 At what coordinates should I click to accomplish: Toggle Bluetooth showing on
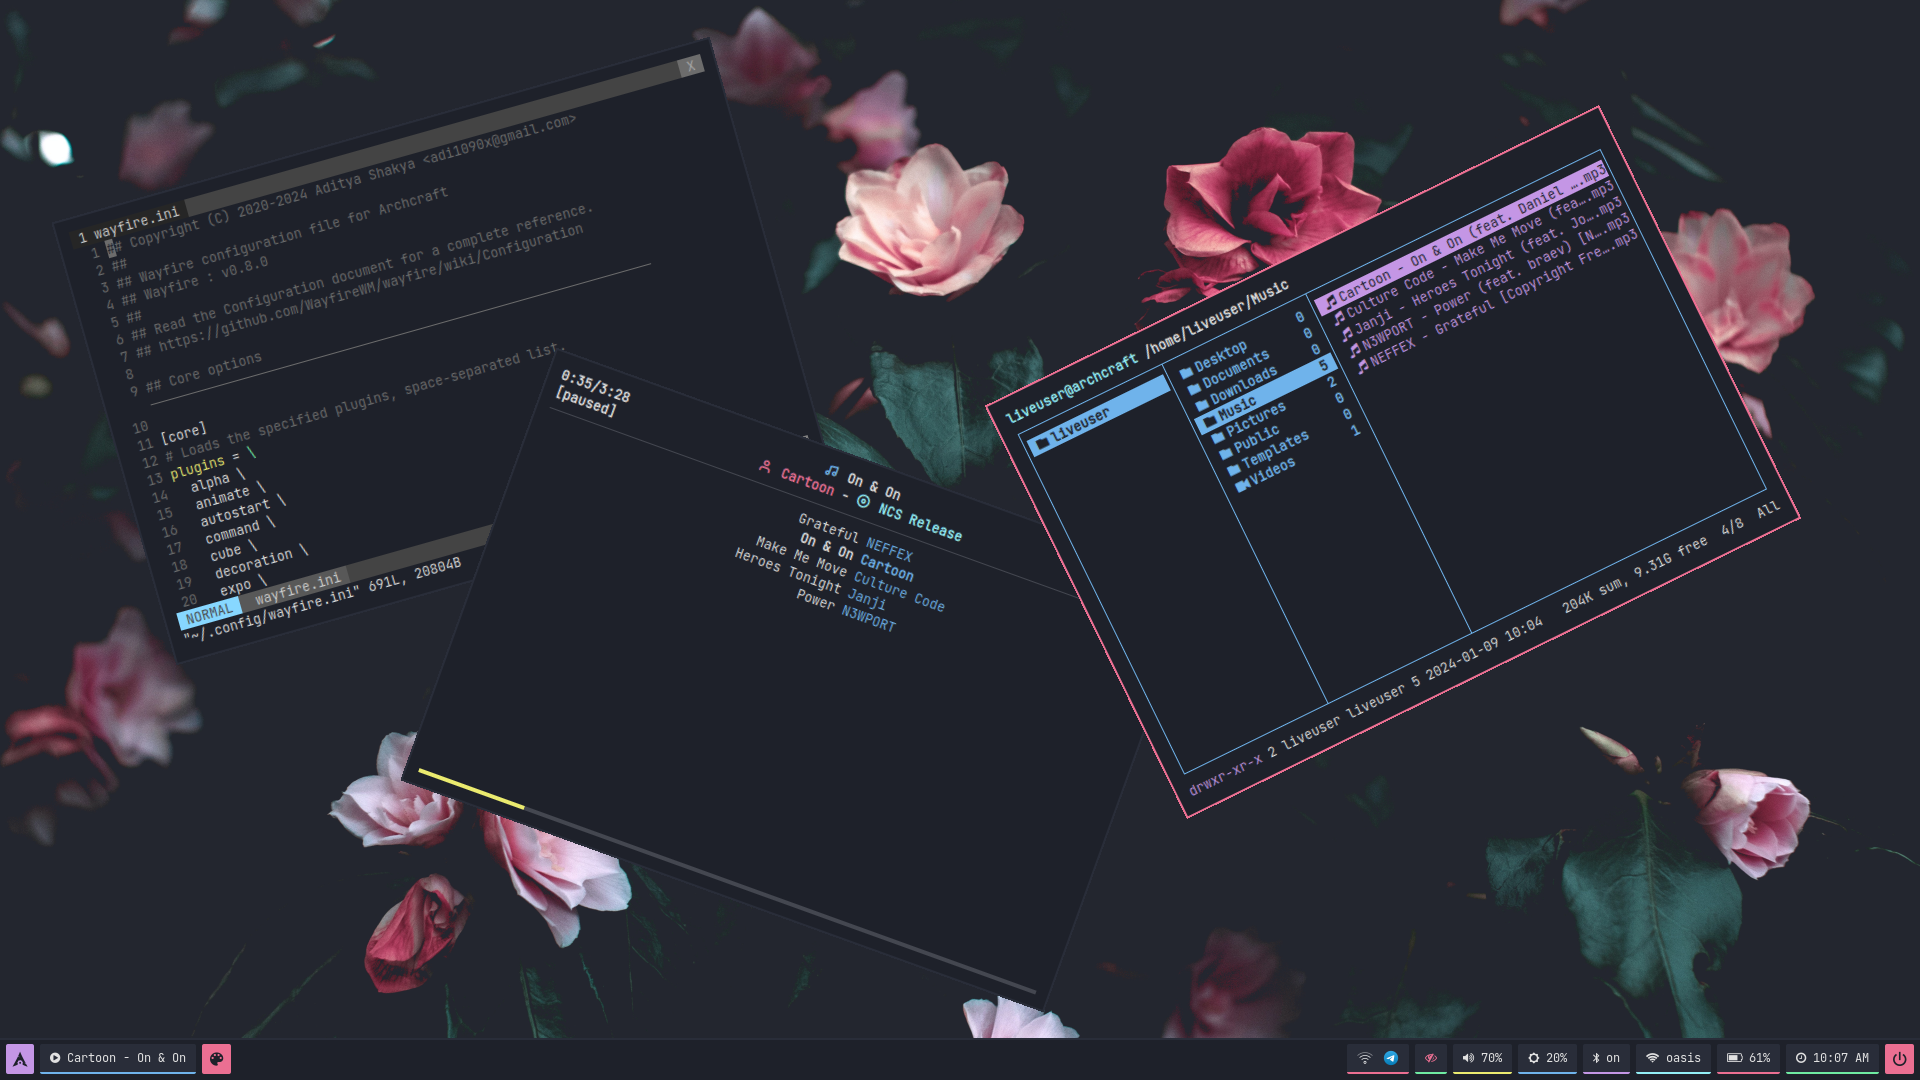click(1606, 1058)
